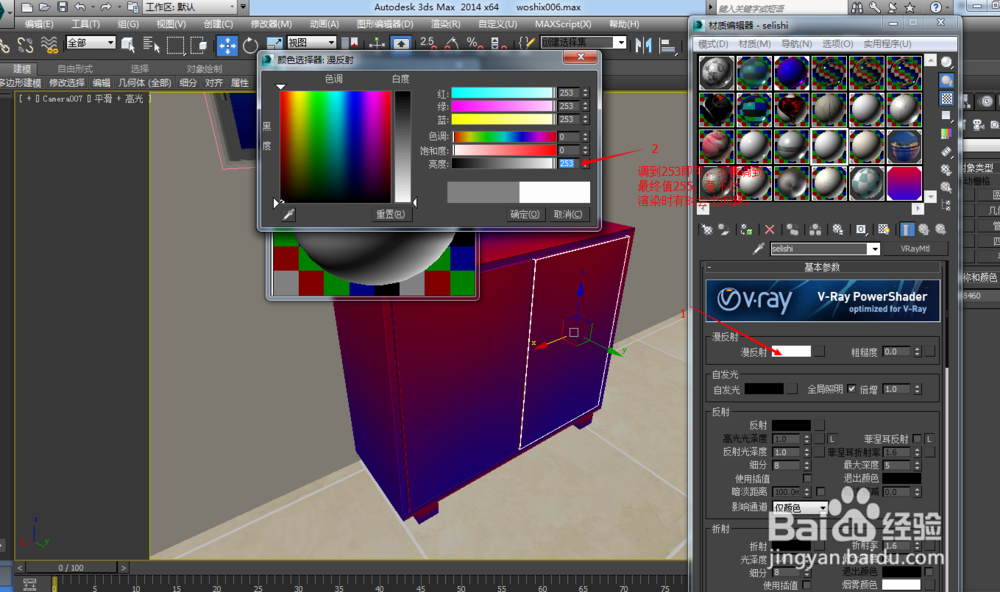Toggle the Percent Snap icon
Image resolution: width=1000 pixels, height=592 pixels.
(x=473, y=43)
